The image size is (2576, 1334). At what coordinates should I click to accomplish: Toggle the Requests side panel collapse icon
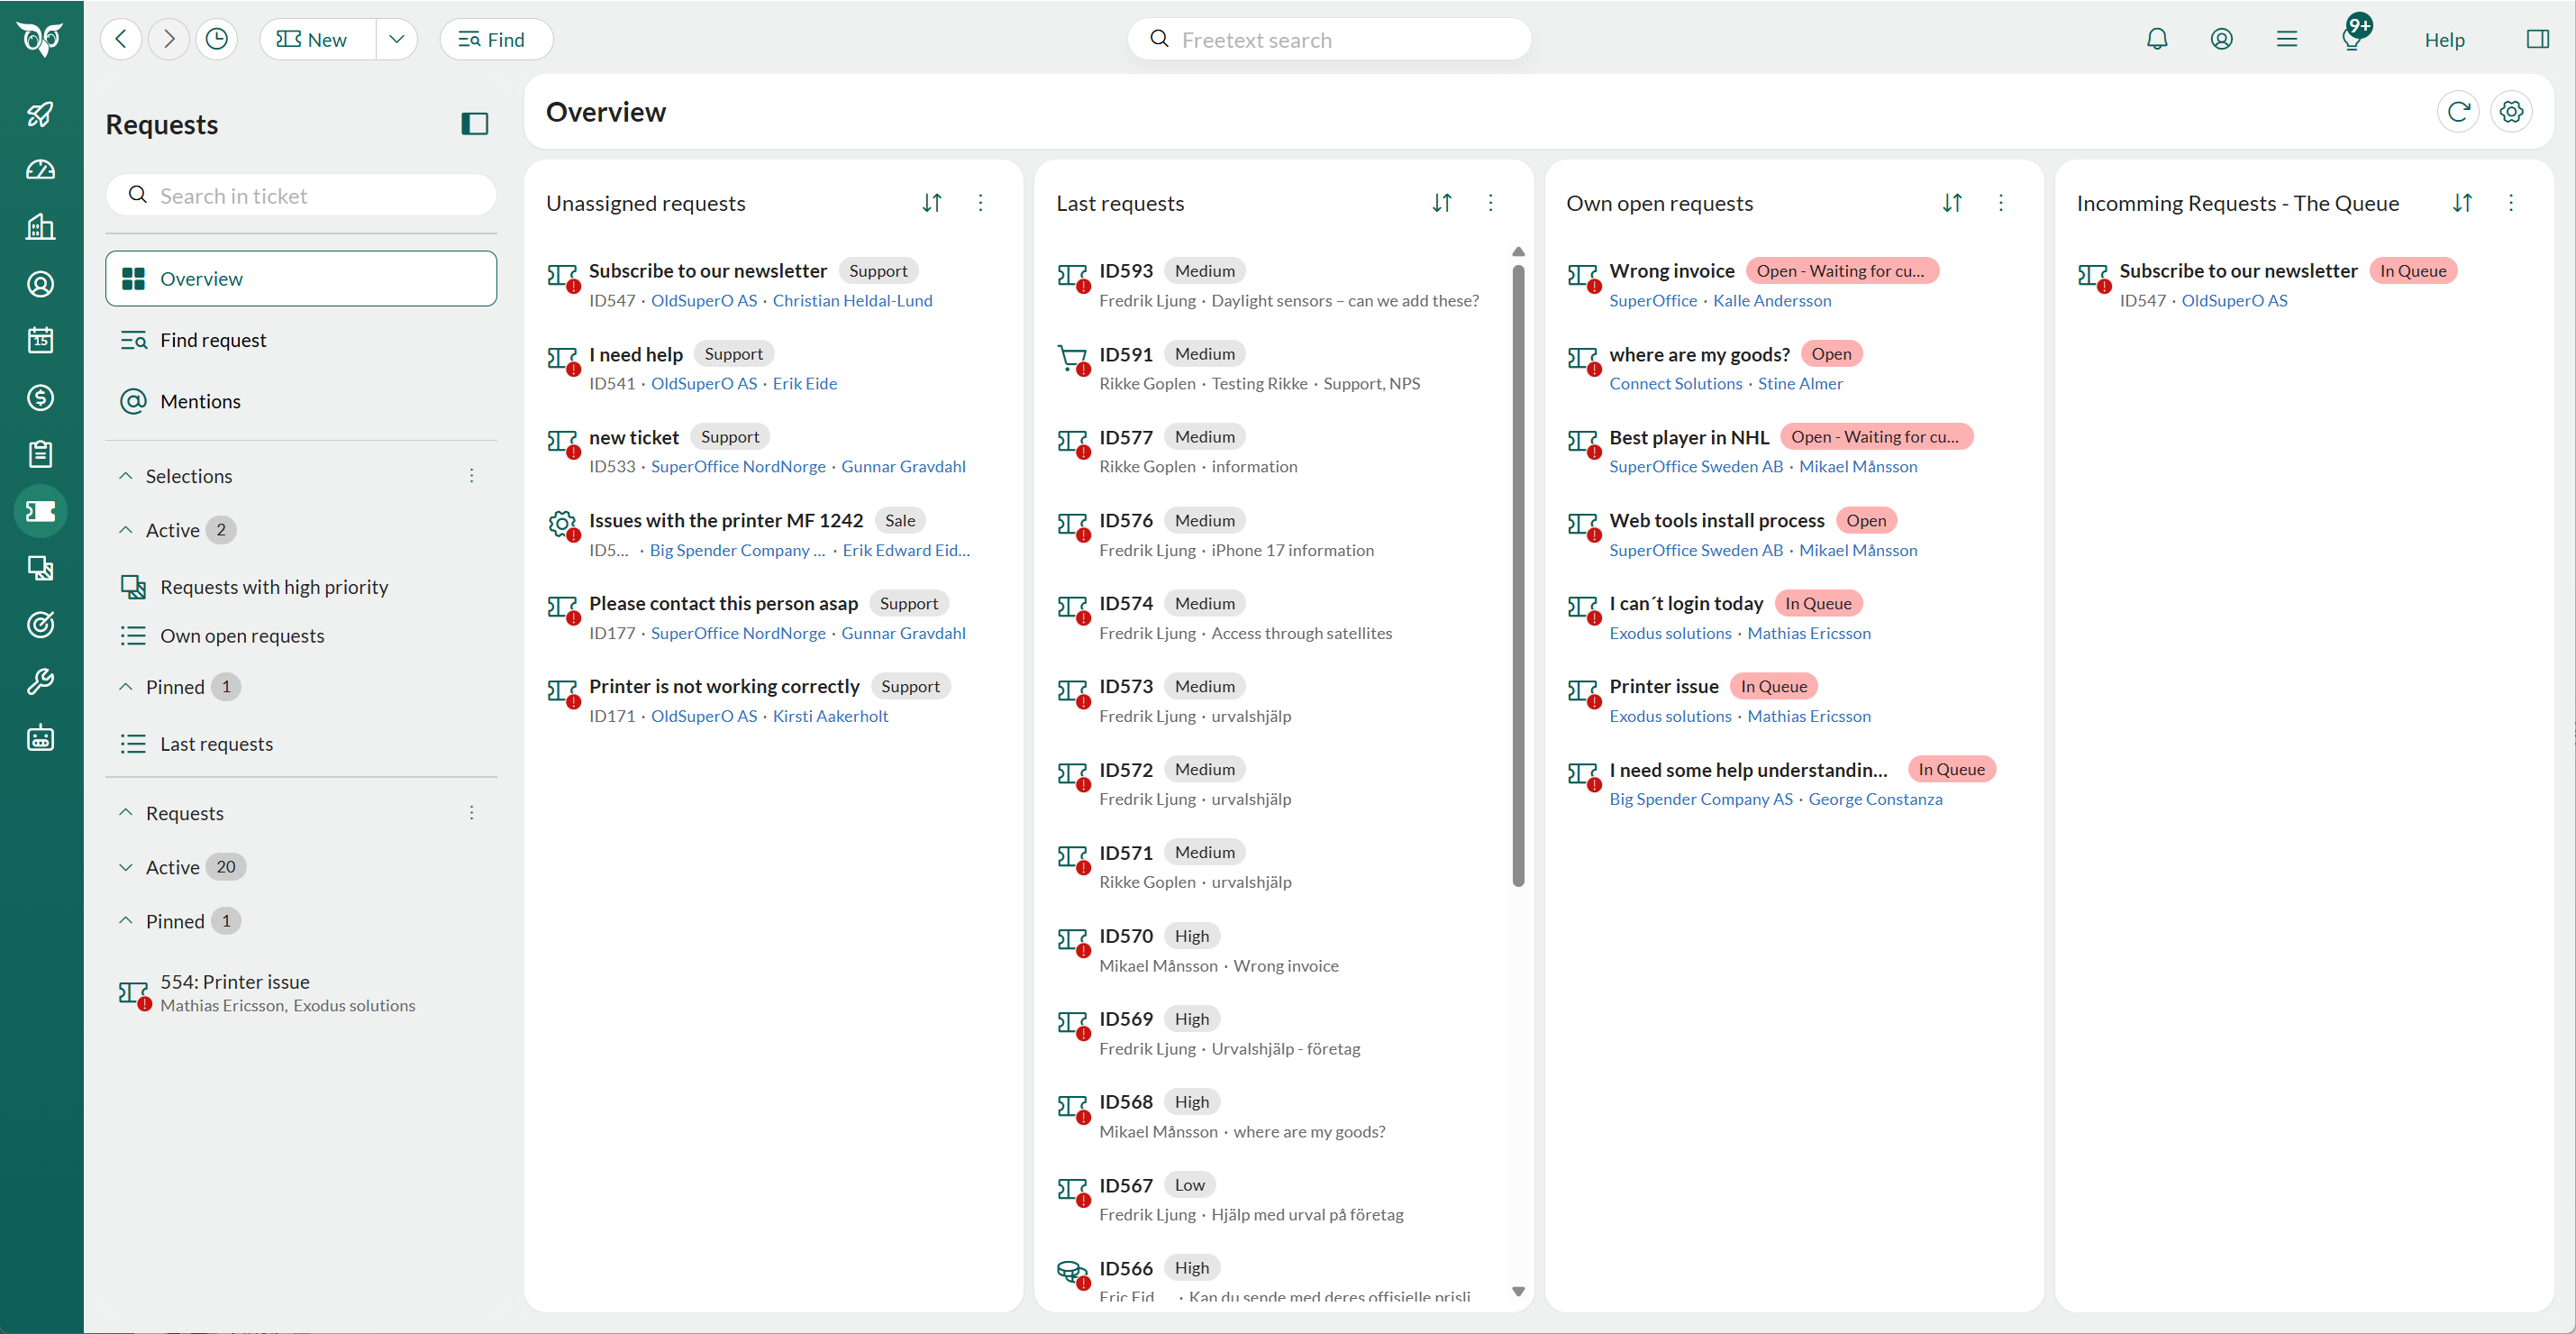[474, 124]
